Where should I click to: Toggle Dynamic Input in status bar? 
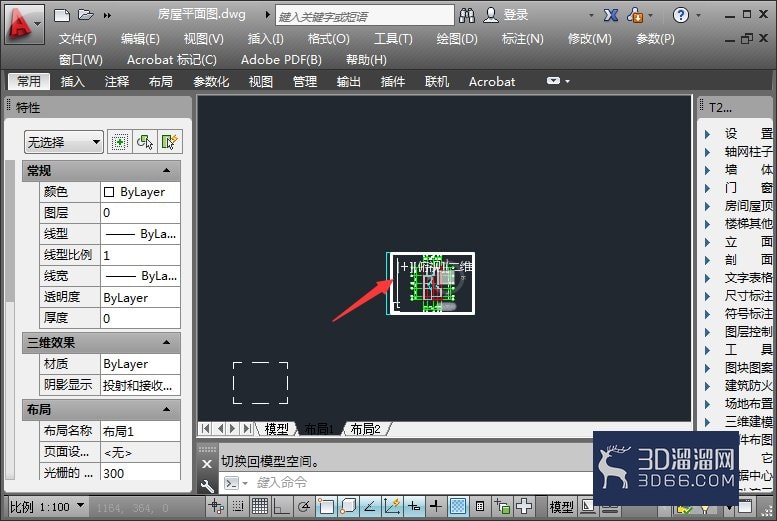[x=413, y=506]
